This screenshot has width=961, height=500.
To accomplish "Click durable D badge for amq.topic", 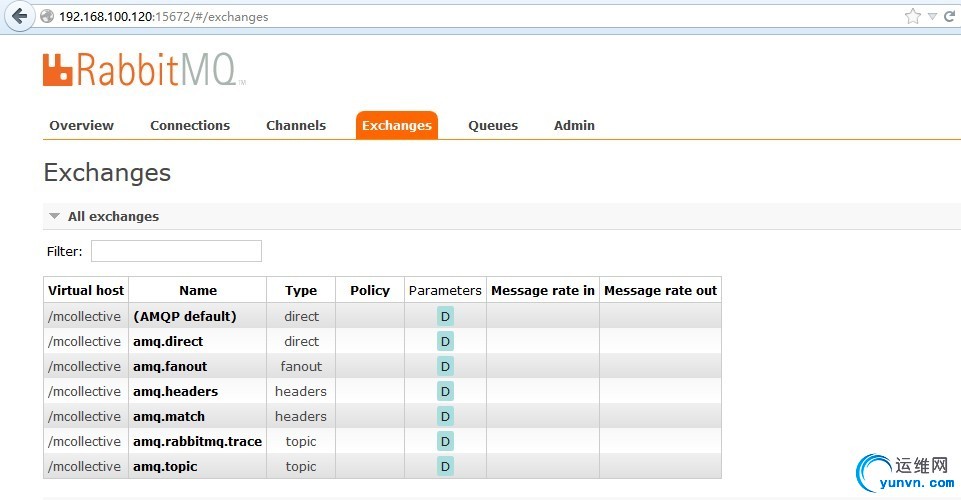I will coord(446,467).
